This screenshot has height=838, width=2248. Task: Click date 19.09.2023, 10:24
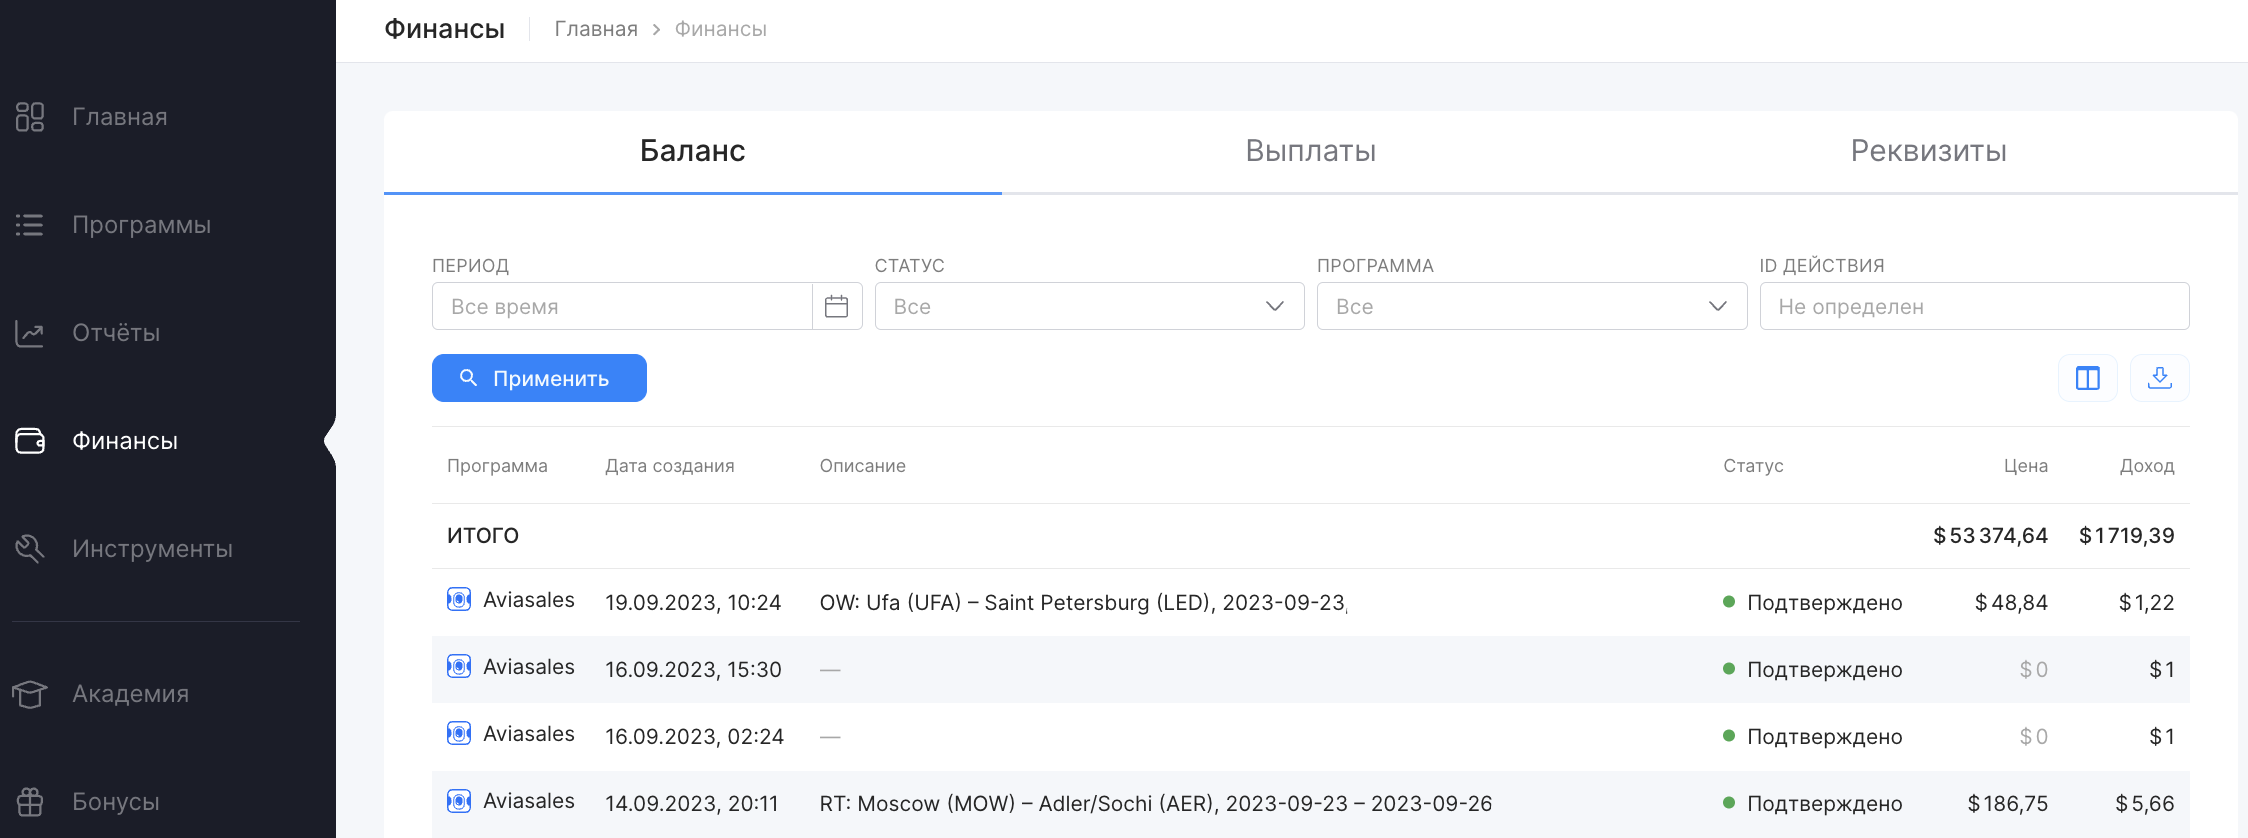(x=693, y=603)
